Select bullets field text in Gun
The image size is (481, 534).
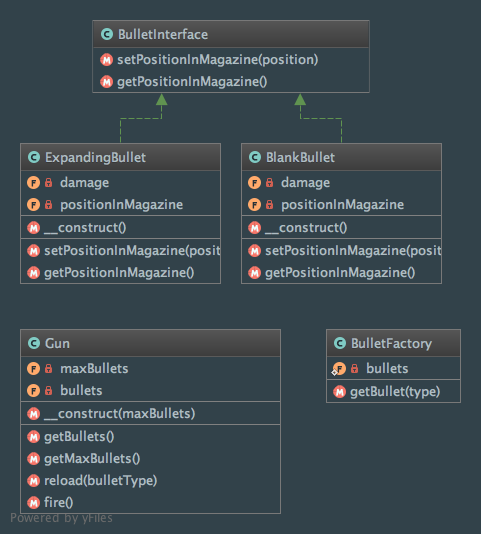[x=81, y=391]
